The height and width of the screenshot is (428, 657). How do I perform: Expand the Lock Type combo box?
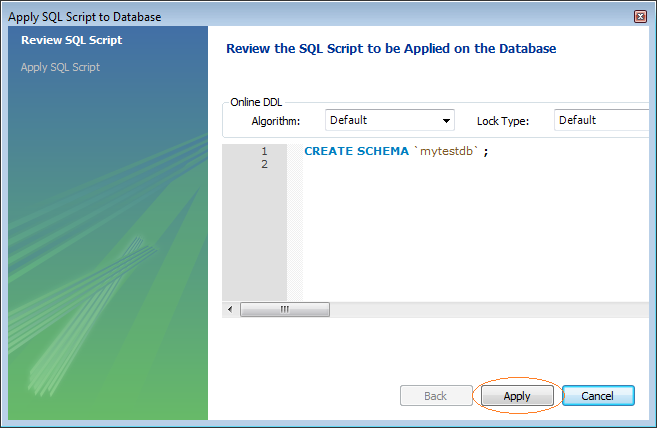tap(601, 120)
